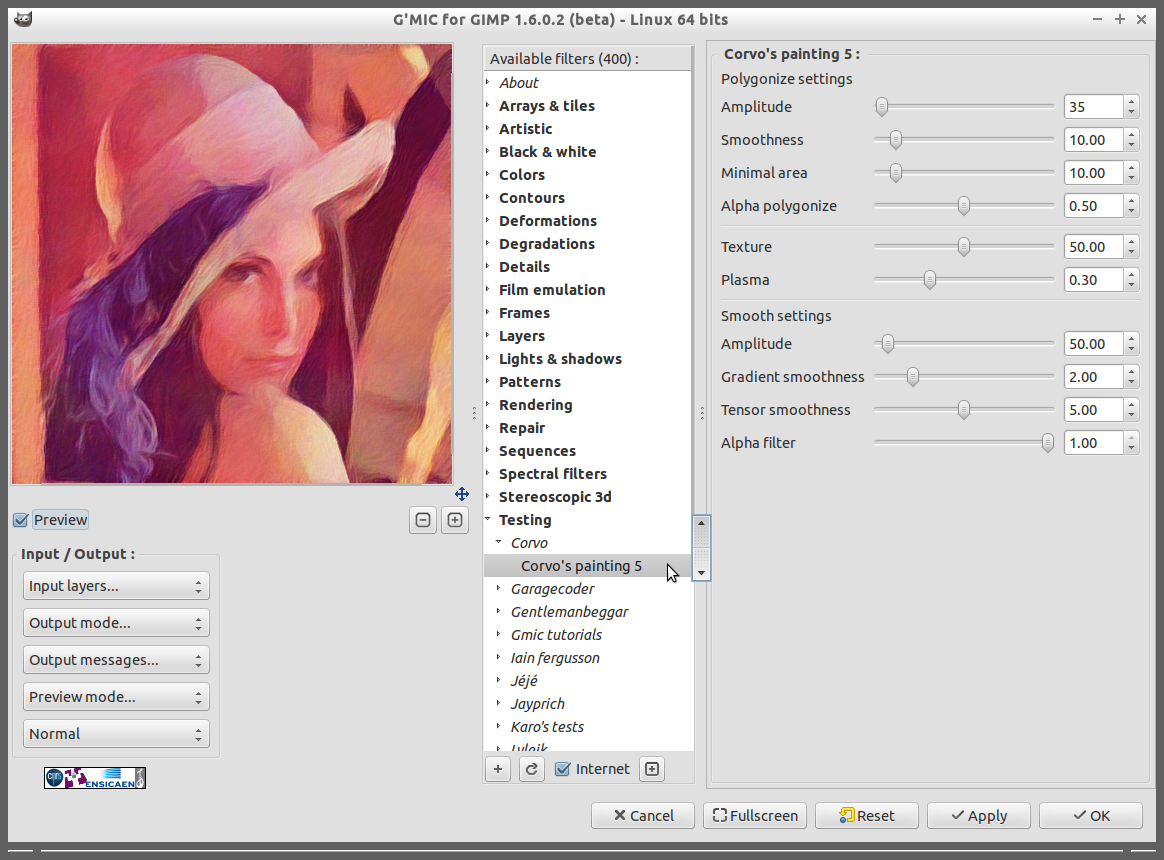Refresh the filter list with the reload icon

click(x=532, y=769)
